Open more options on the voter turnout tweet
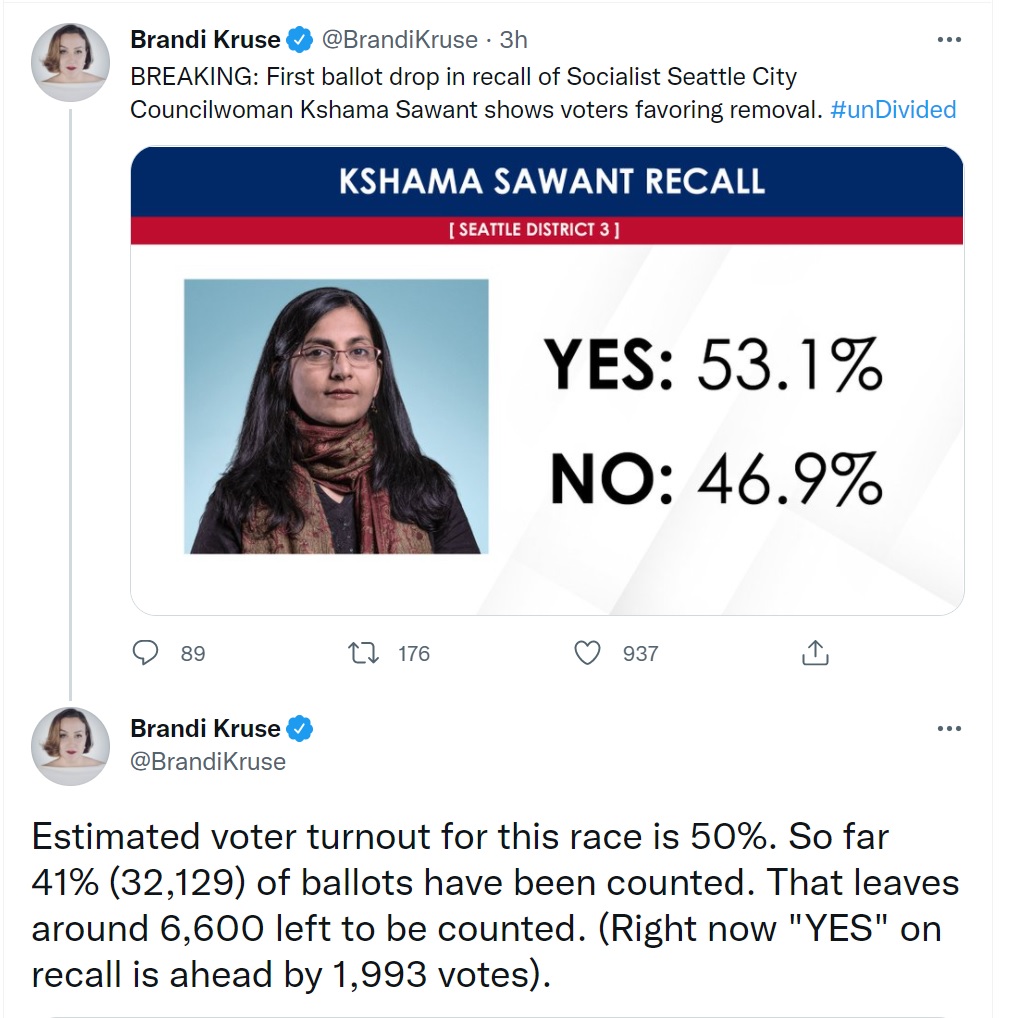 point(948,729)
